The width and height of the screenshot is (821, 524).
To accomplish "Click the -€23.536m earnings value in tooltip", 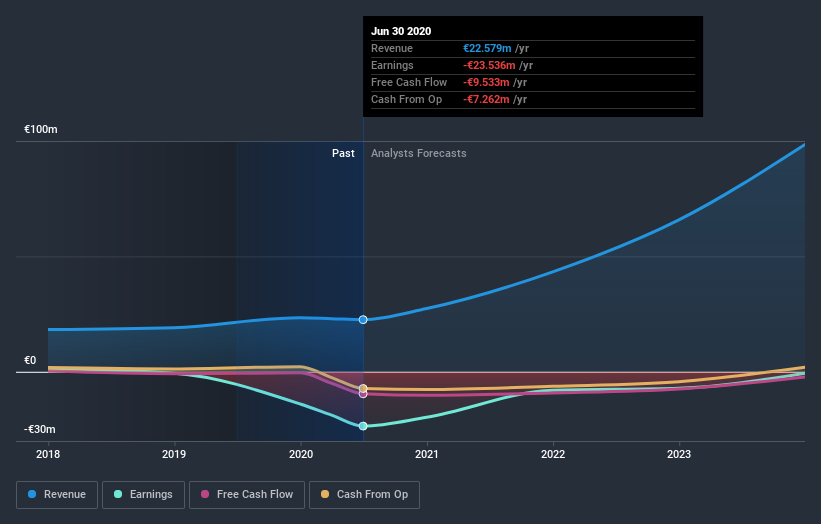I will pos(489,65).
